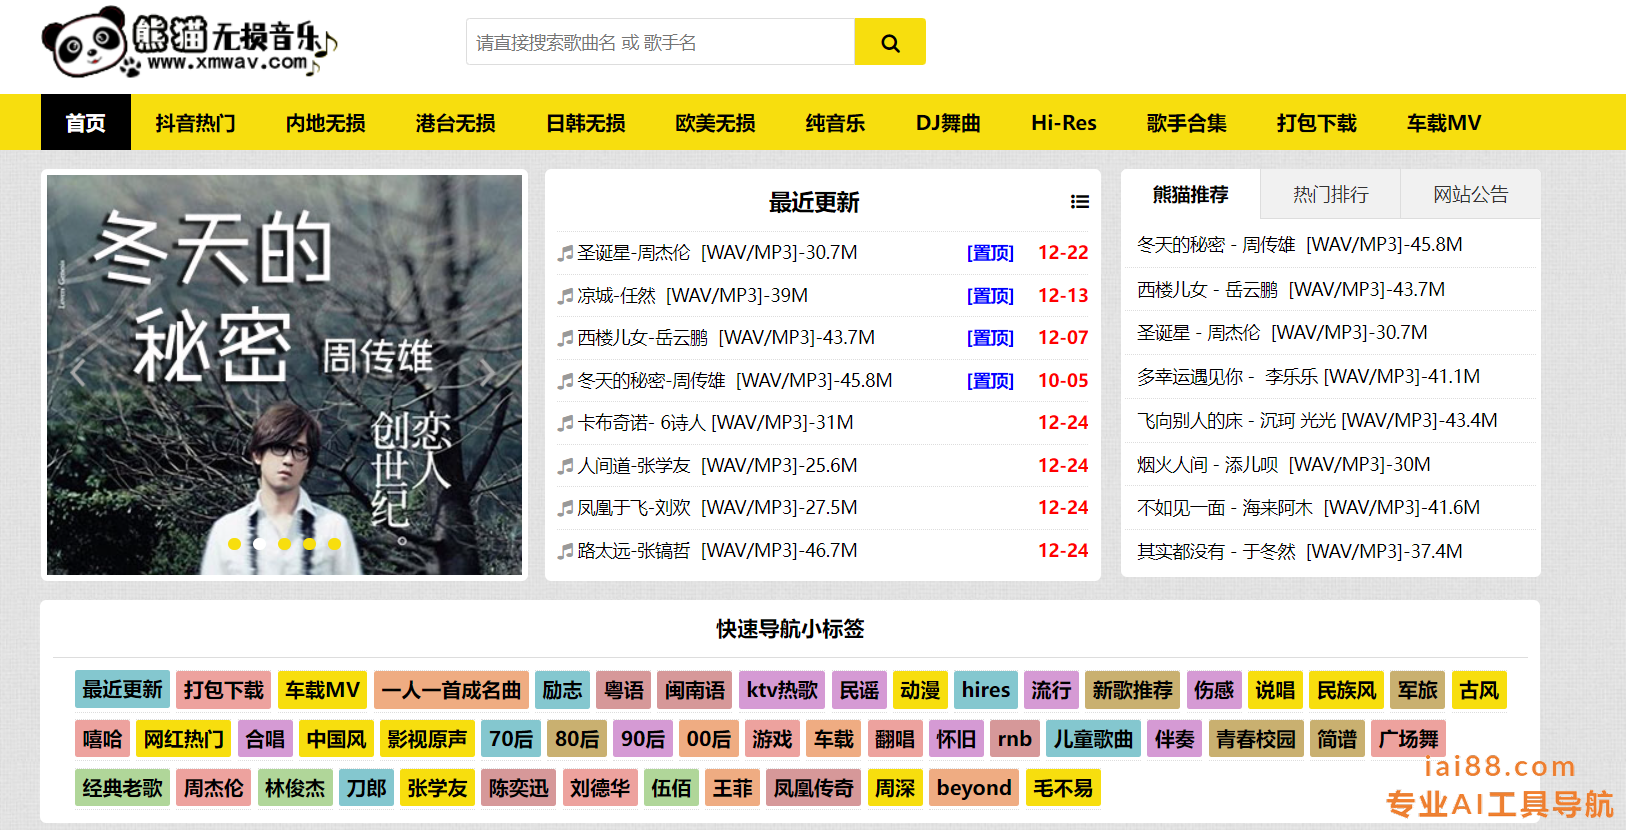Click the music note icon before 凉城-任然
The width and height of the screenshot is (1626, 830).
click(x=565, y=296)
